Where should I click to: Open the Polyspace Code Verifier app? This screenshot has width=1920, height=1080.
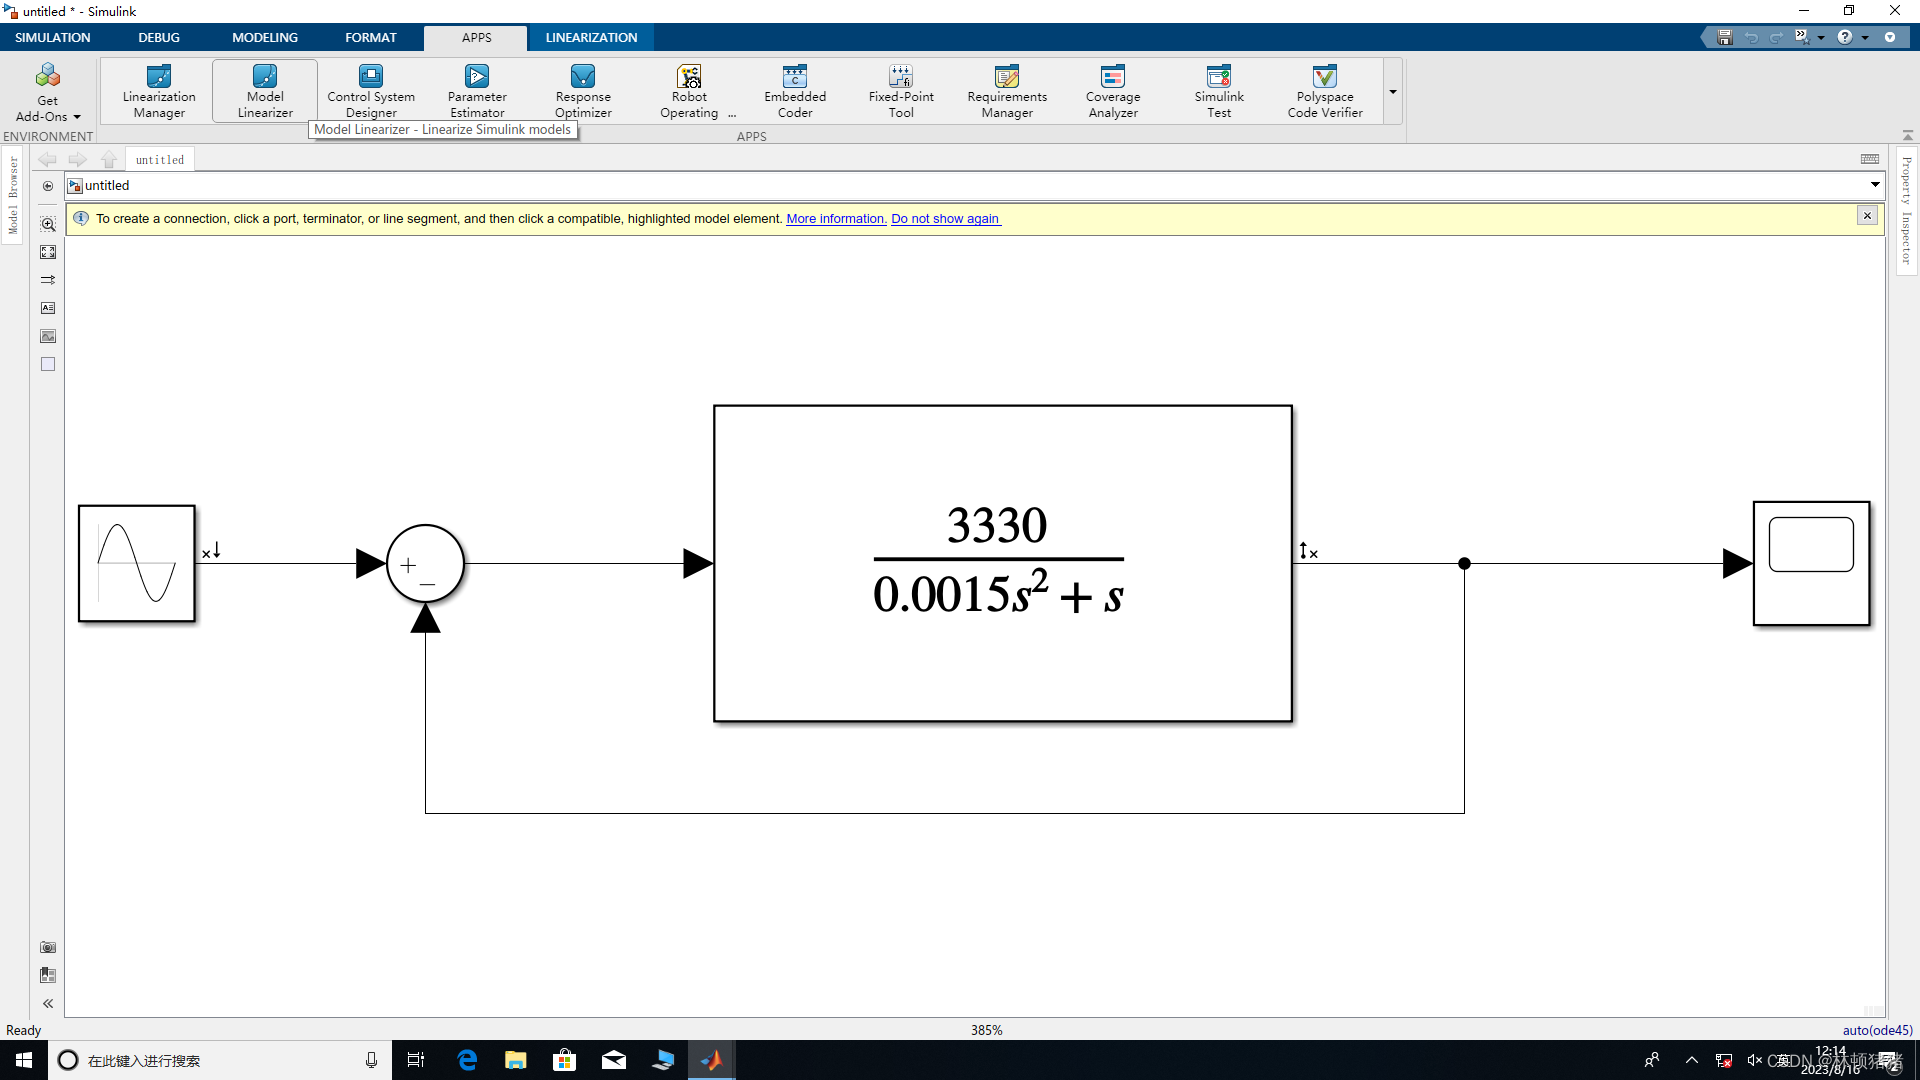click(x=1324, y=90)
